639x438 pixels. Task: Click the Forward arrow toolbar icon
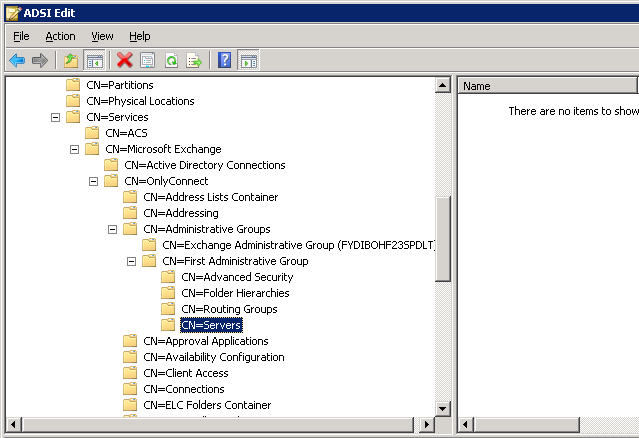coord(40,61)
